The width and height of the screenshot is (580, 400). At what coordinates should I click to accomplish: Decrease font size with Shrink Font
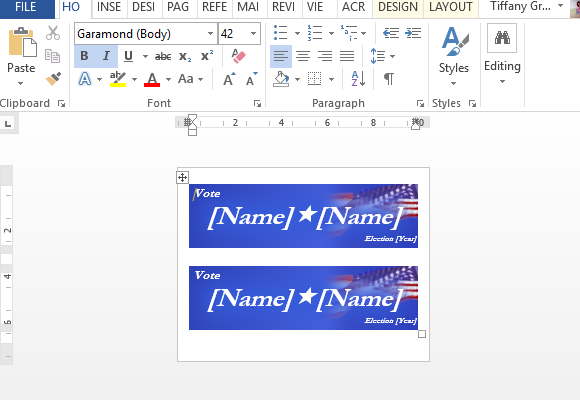coord(252,79)
